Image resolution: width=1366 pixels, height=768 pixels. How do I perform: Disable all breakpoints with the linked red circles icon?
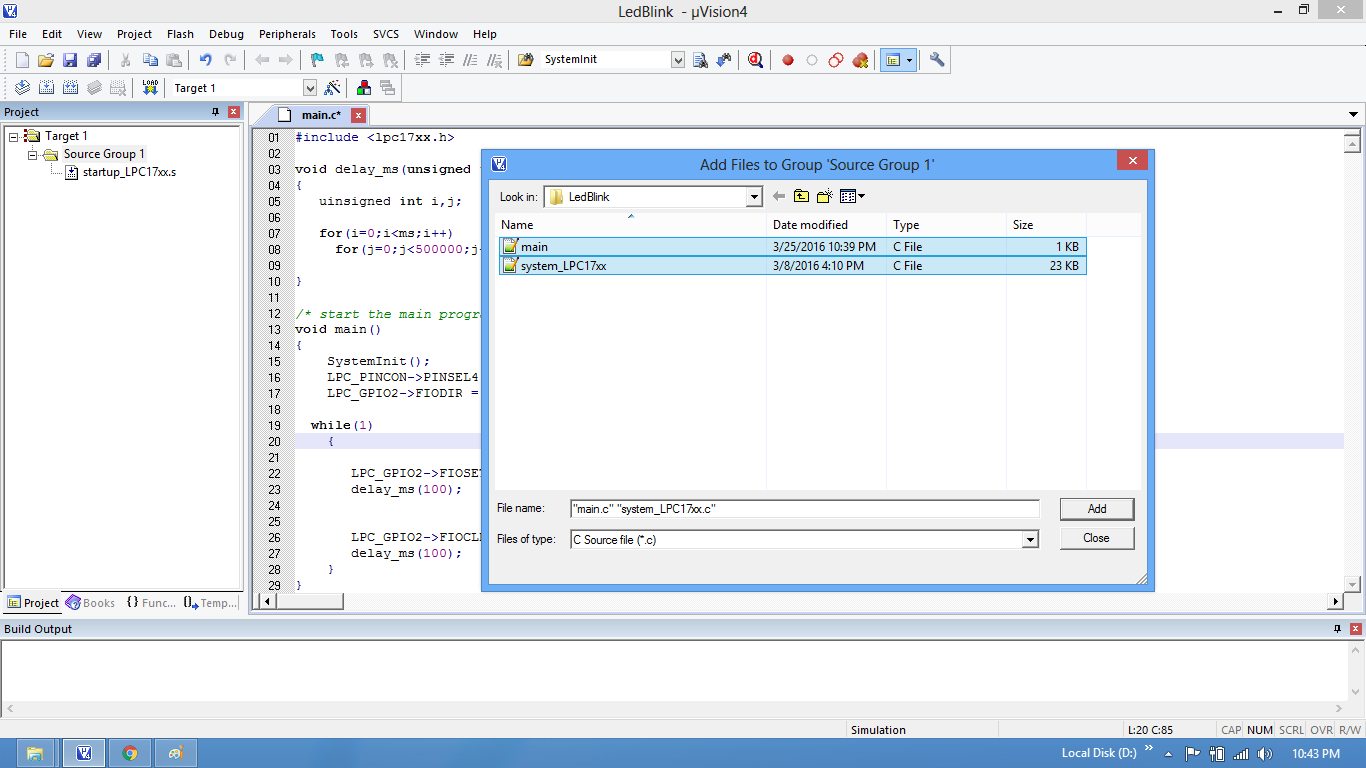click(x=836, y=60)
